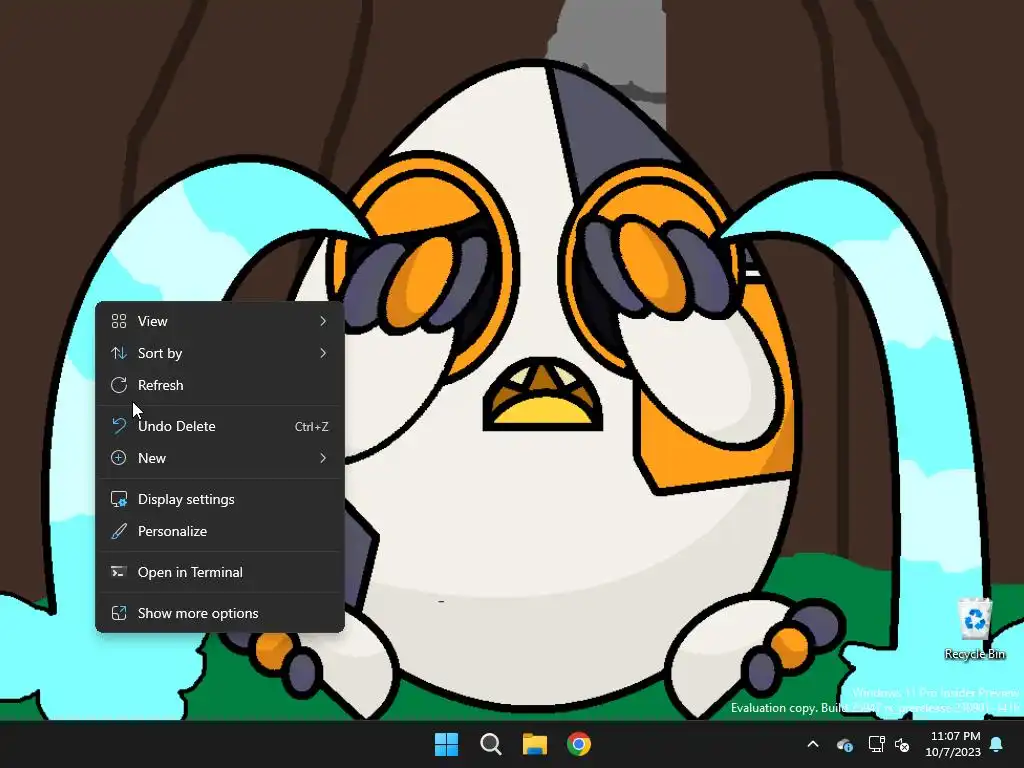This screenshot has height=768, width=1024.
Task: Click the View grid icon
Action: [119, 321]
